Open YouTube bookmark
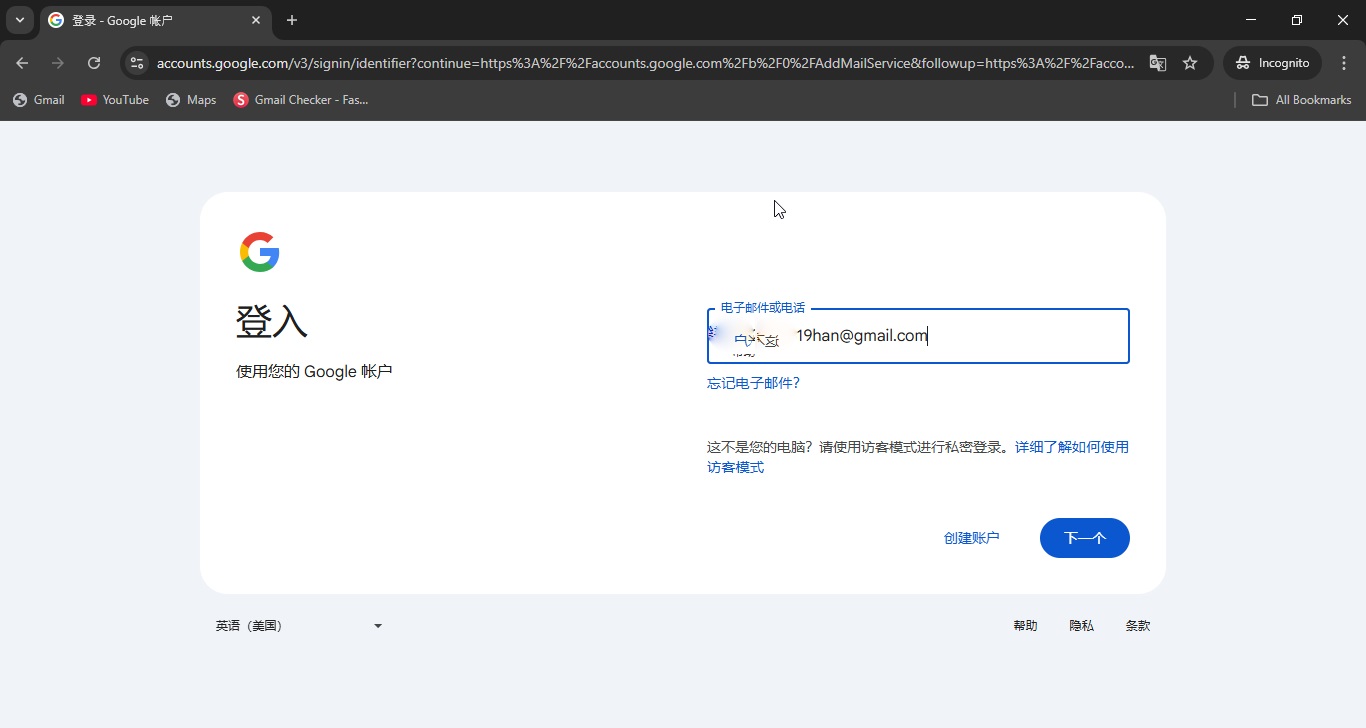The image size is (1366, 728). [115, 100]
